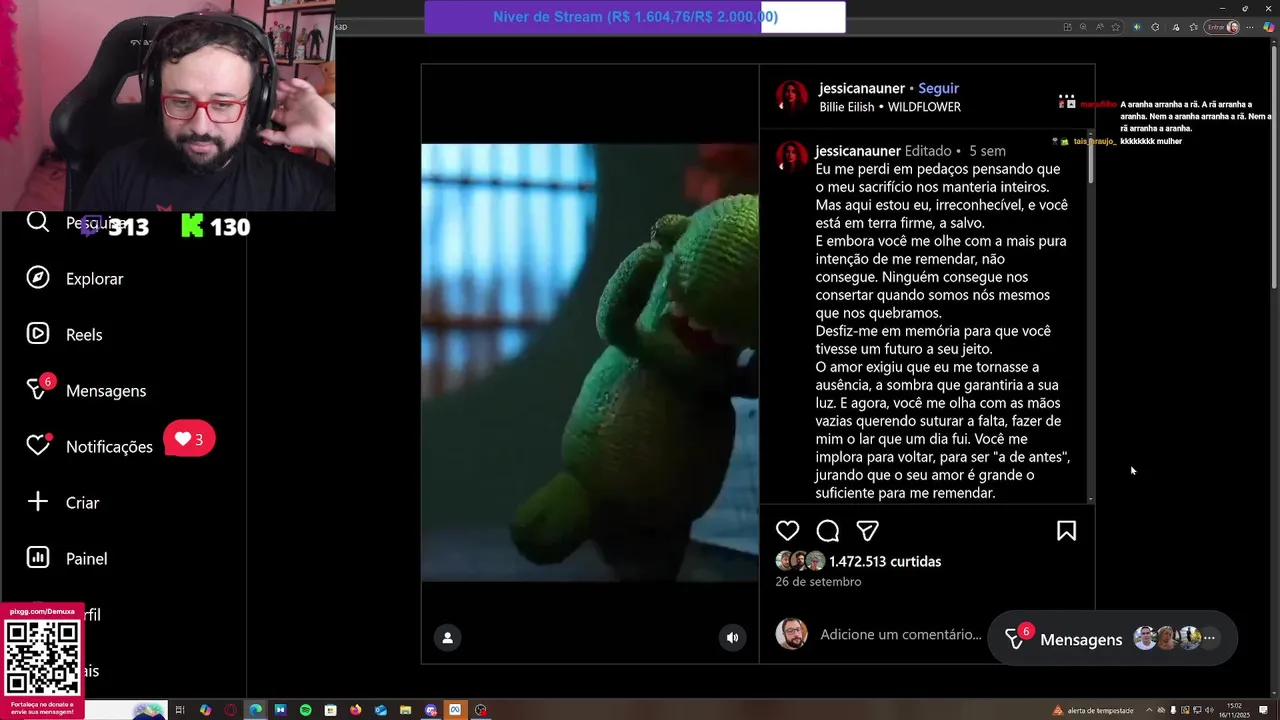Open Task View in the taskbar
This screenshot has height=720, width=1280.
[180, 710]
